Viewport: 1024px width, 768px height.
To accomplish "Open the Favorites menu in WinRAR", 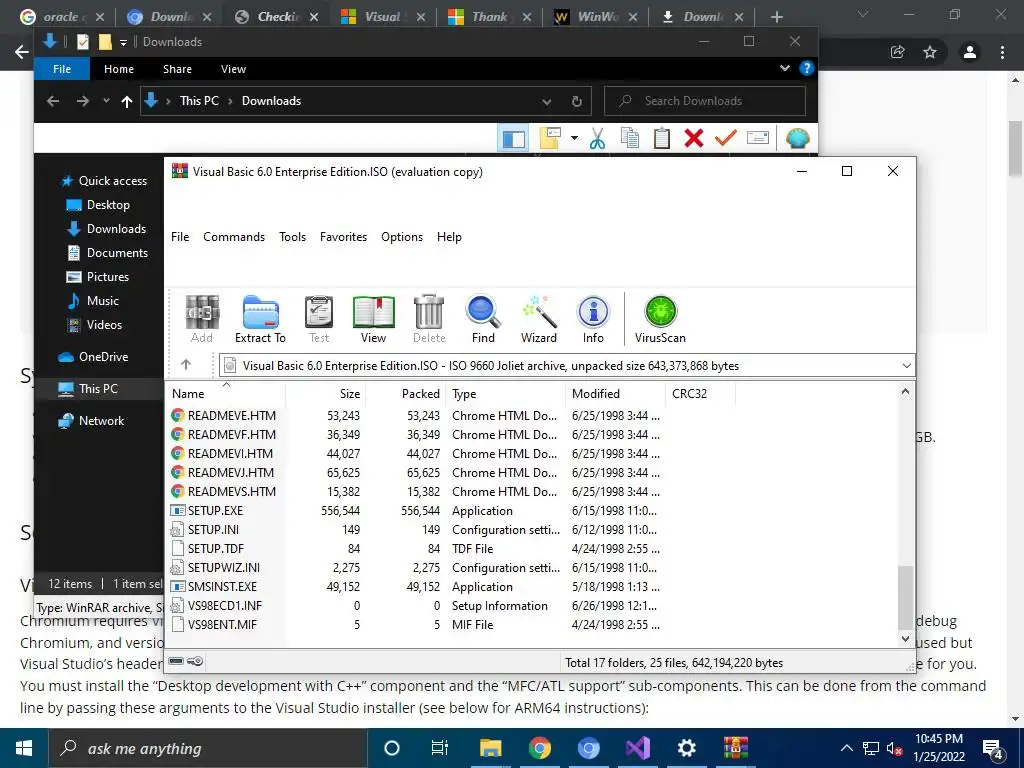I will coord(344,237).
